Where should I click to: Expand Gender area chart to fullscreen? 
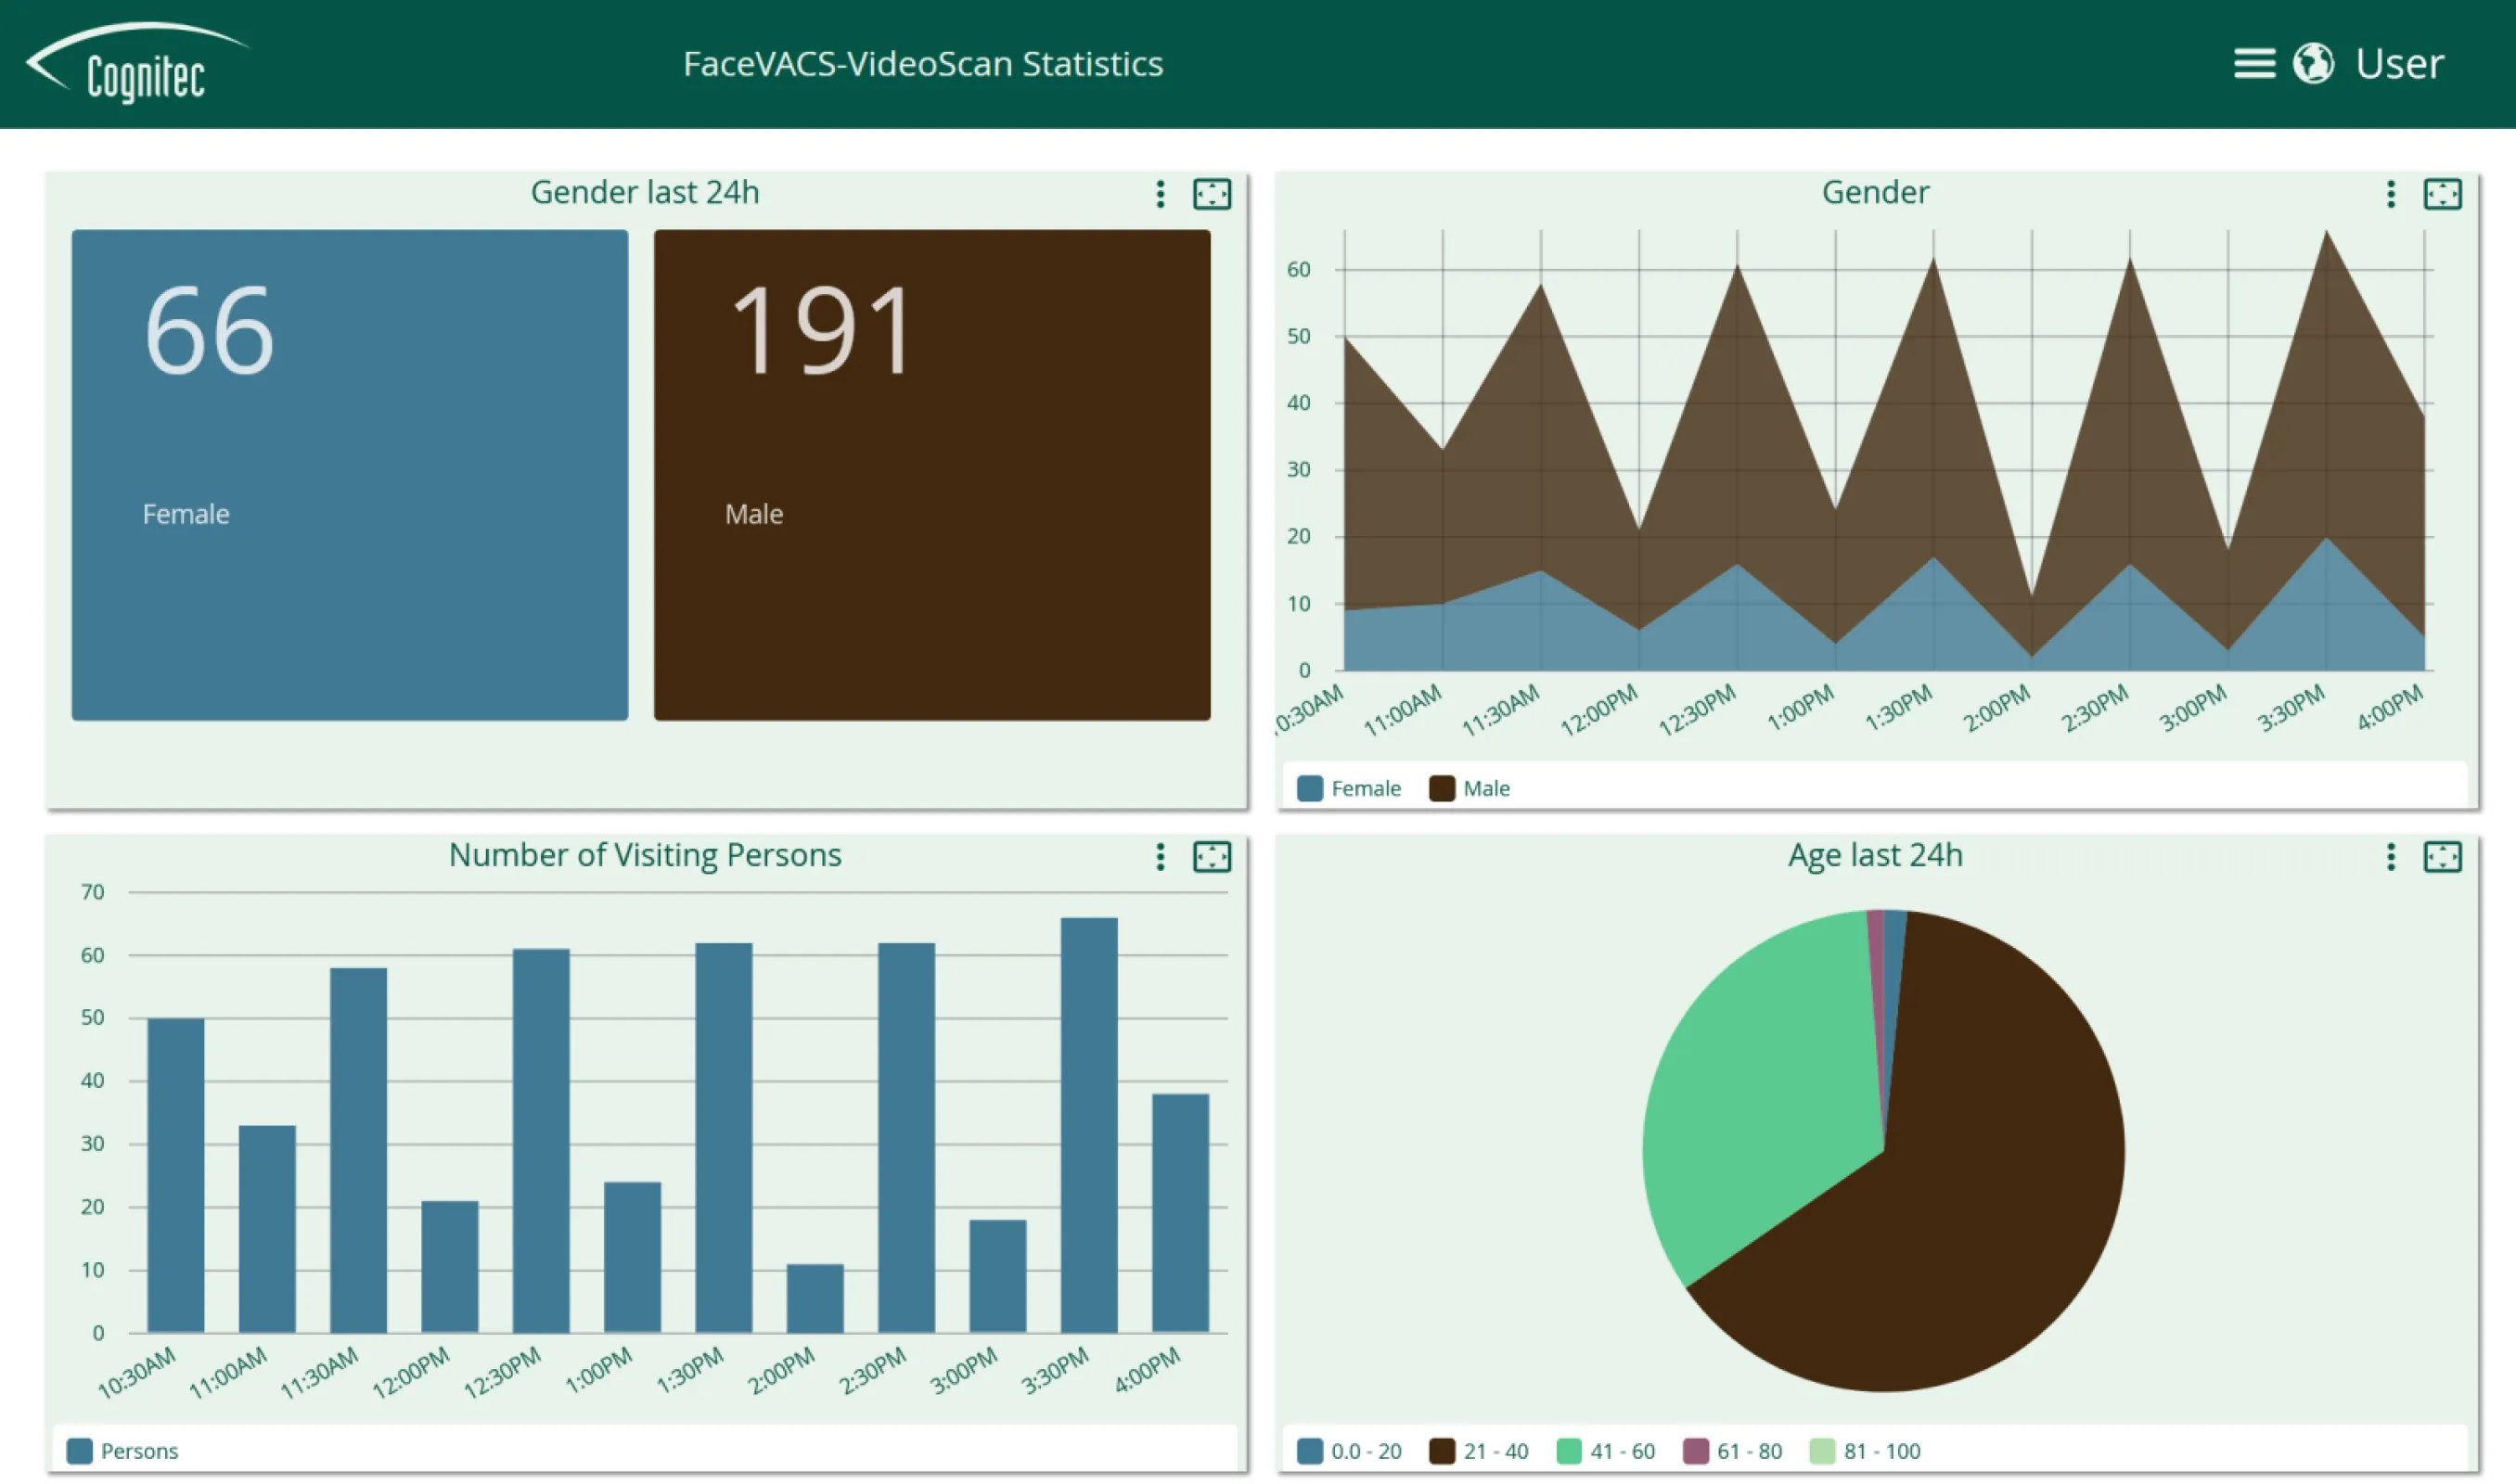[2441, 194]
